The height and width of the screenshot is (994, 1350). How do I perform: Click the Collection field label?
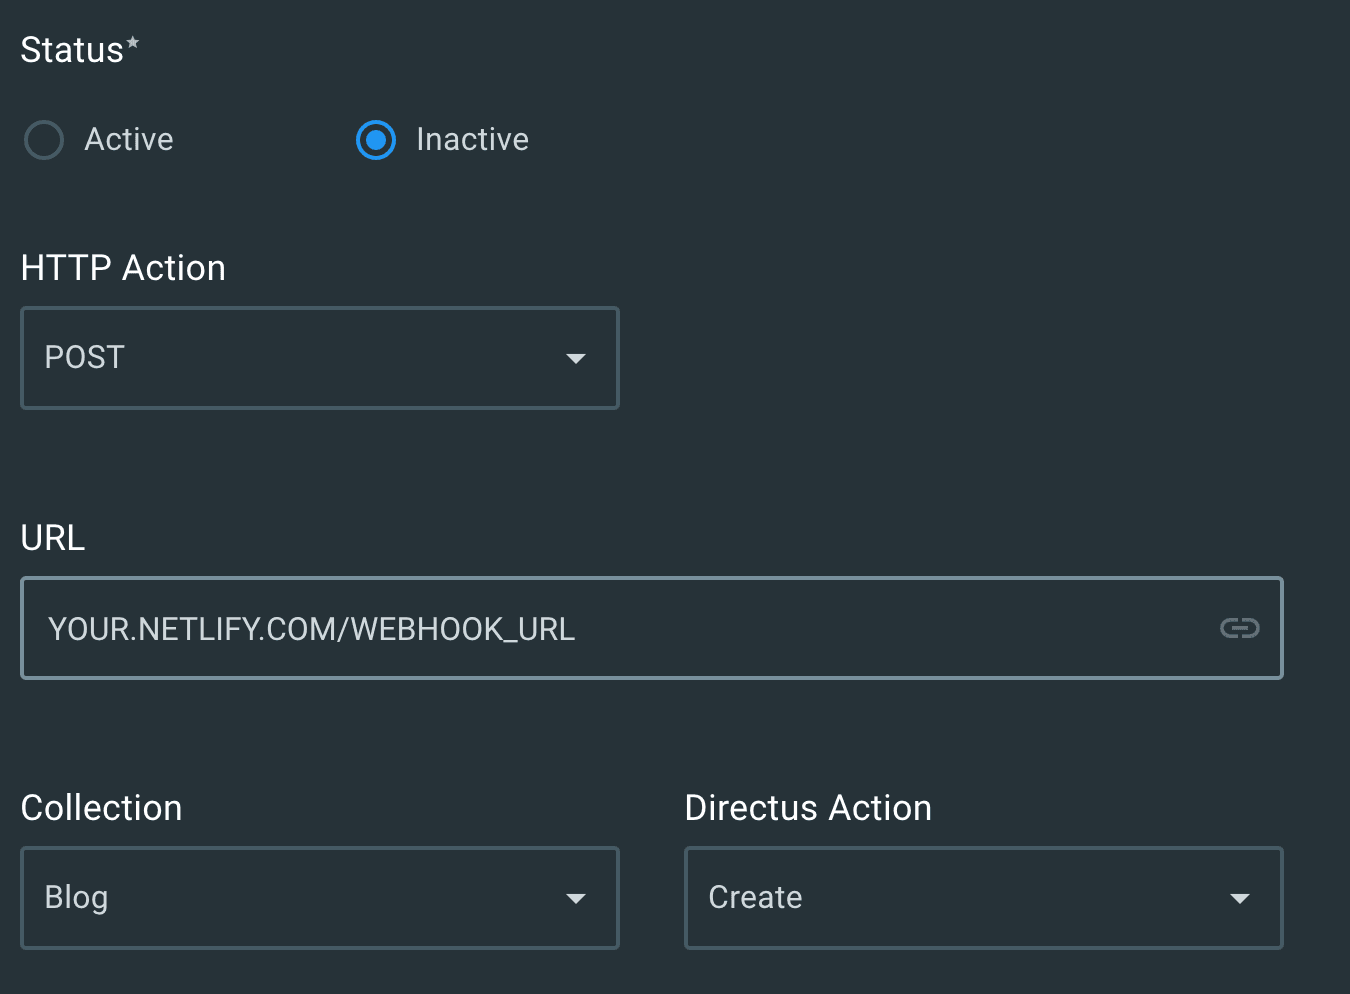pos(102,808)
